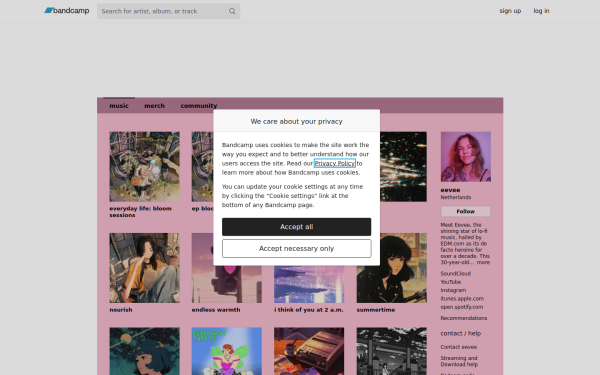Open the open.spotify.com link

pos(461,307)
